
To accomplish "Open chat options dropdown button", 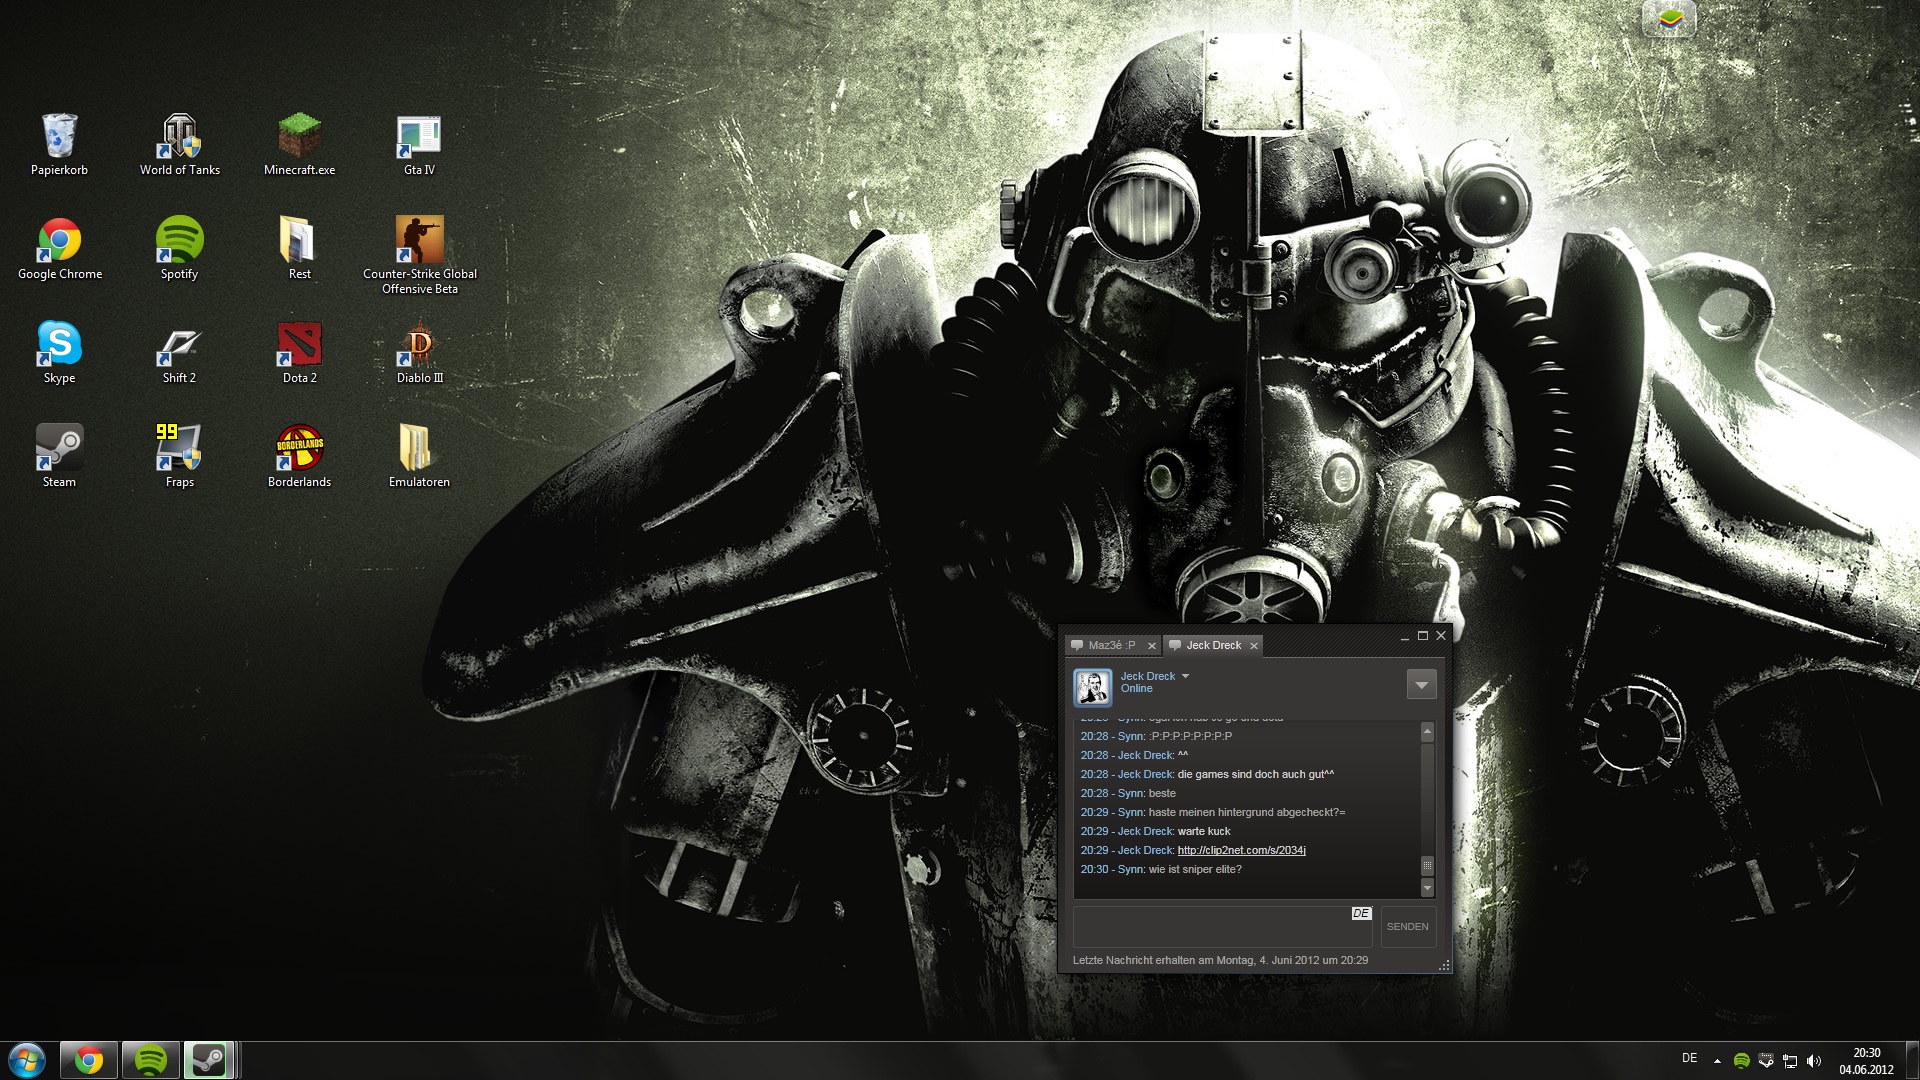I will coord(1421,685).
